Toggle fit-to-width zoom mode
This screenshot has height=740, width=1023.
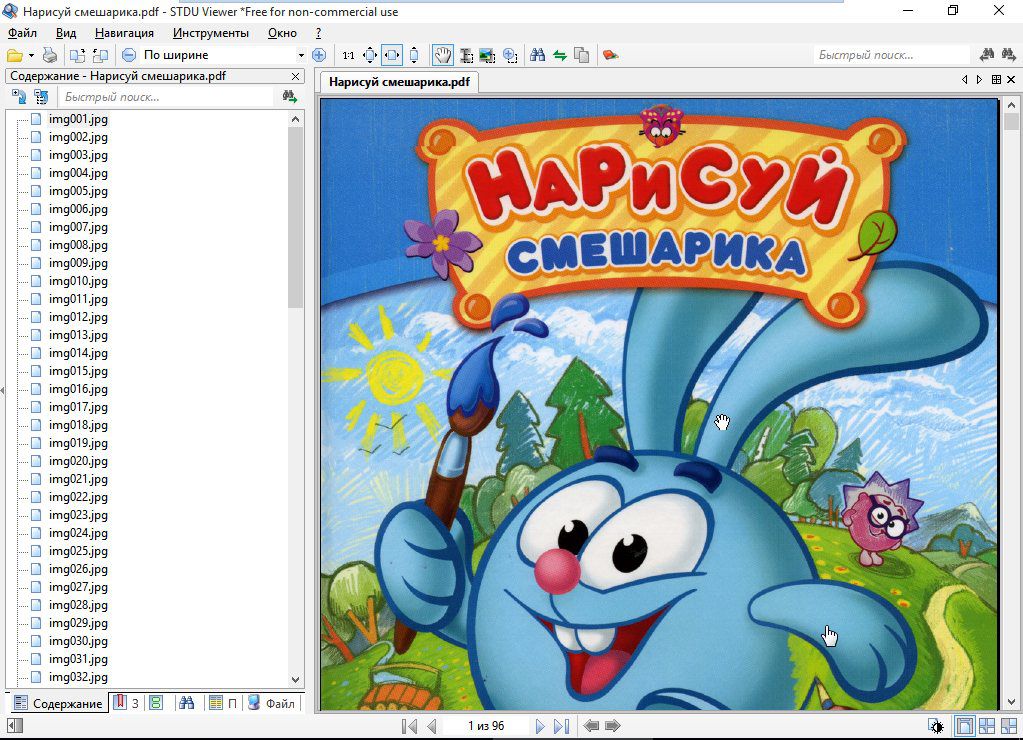[392, 55]
